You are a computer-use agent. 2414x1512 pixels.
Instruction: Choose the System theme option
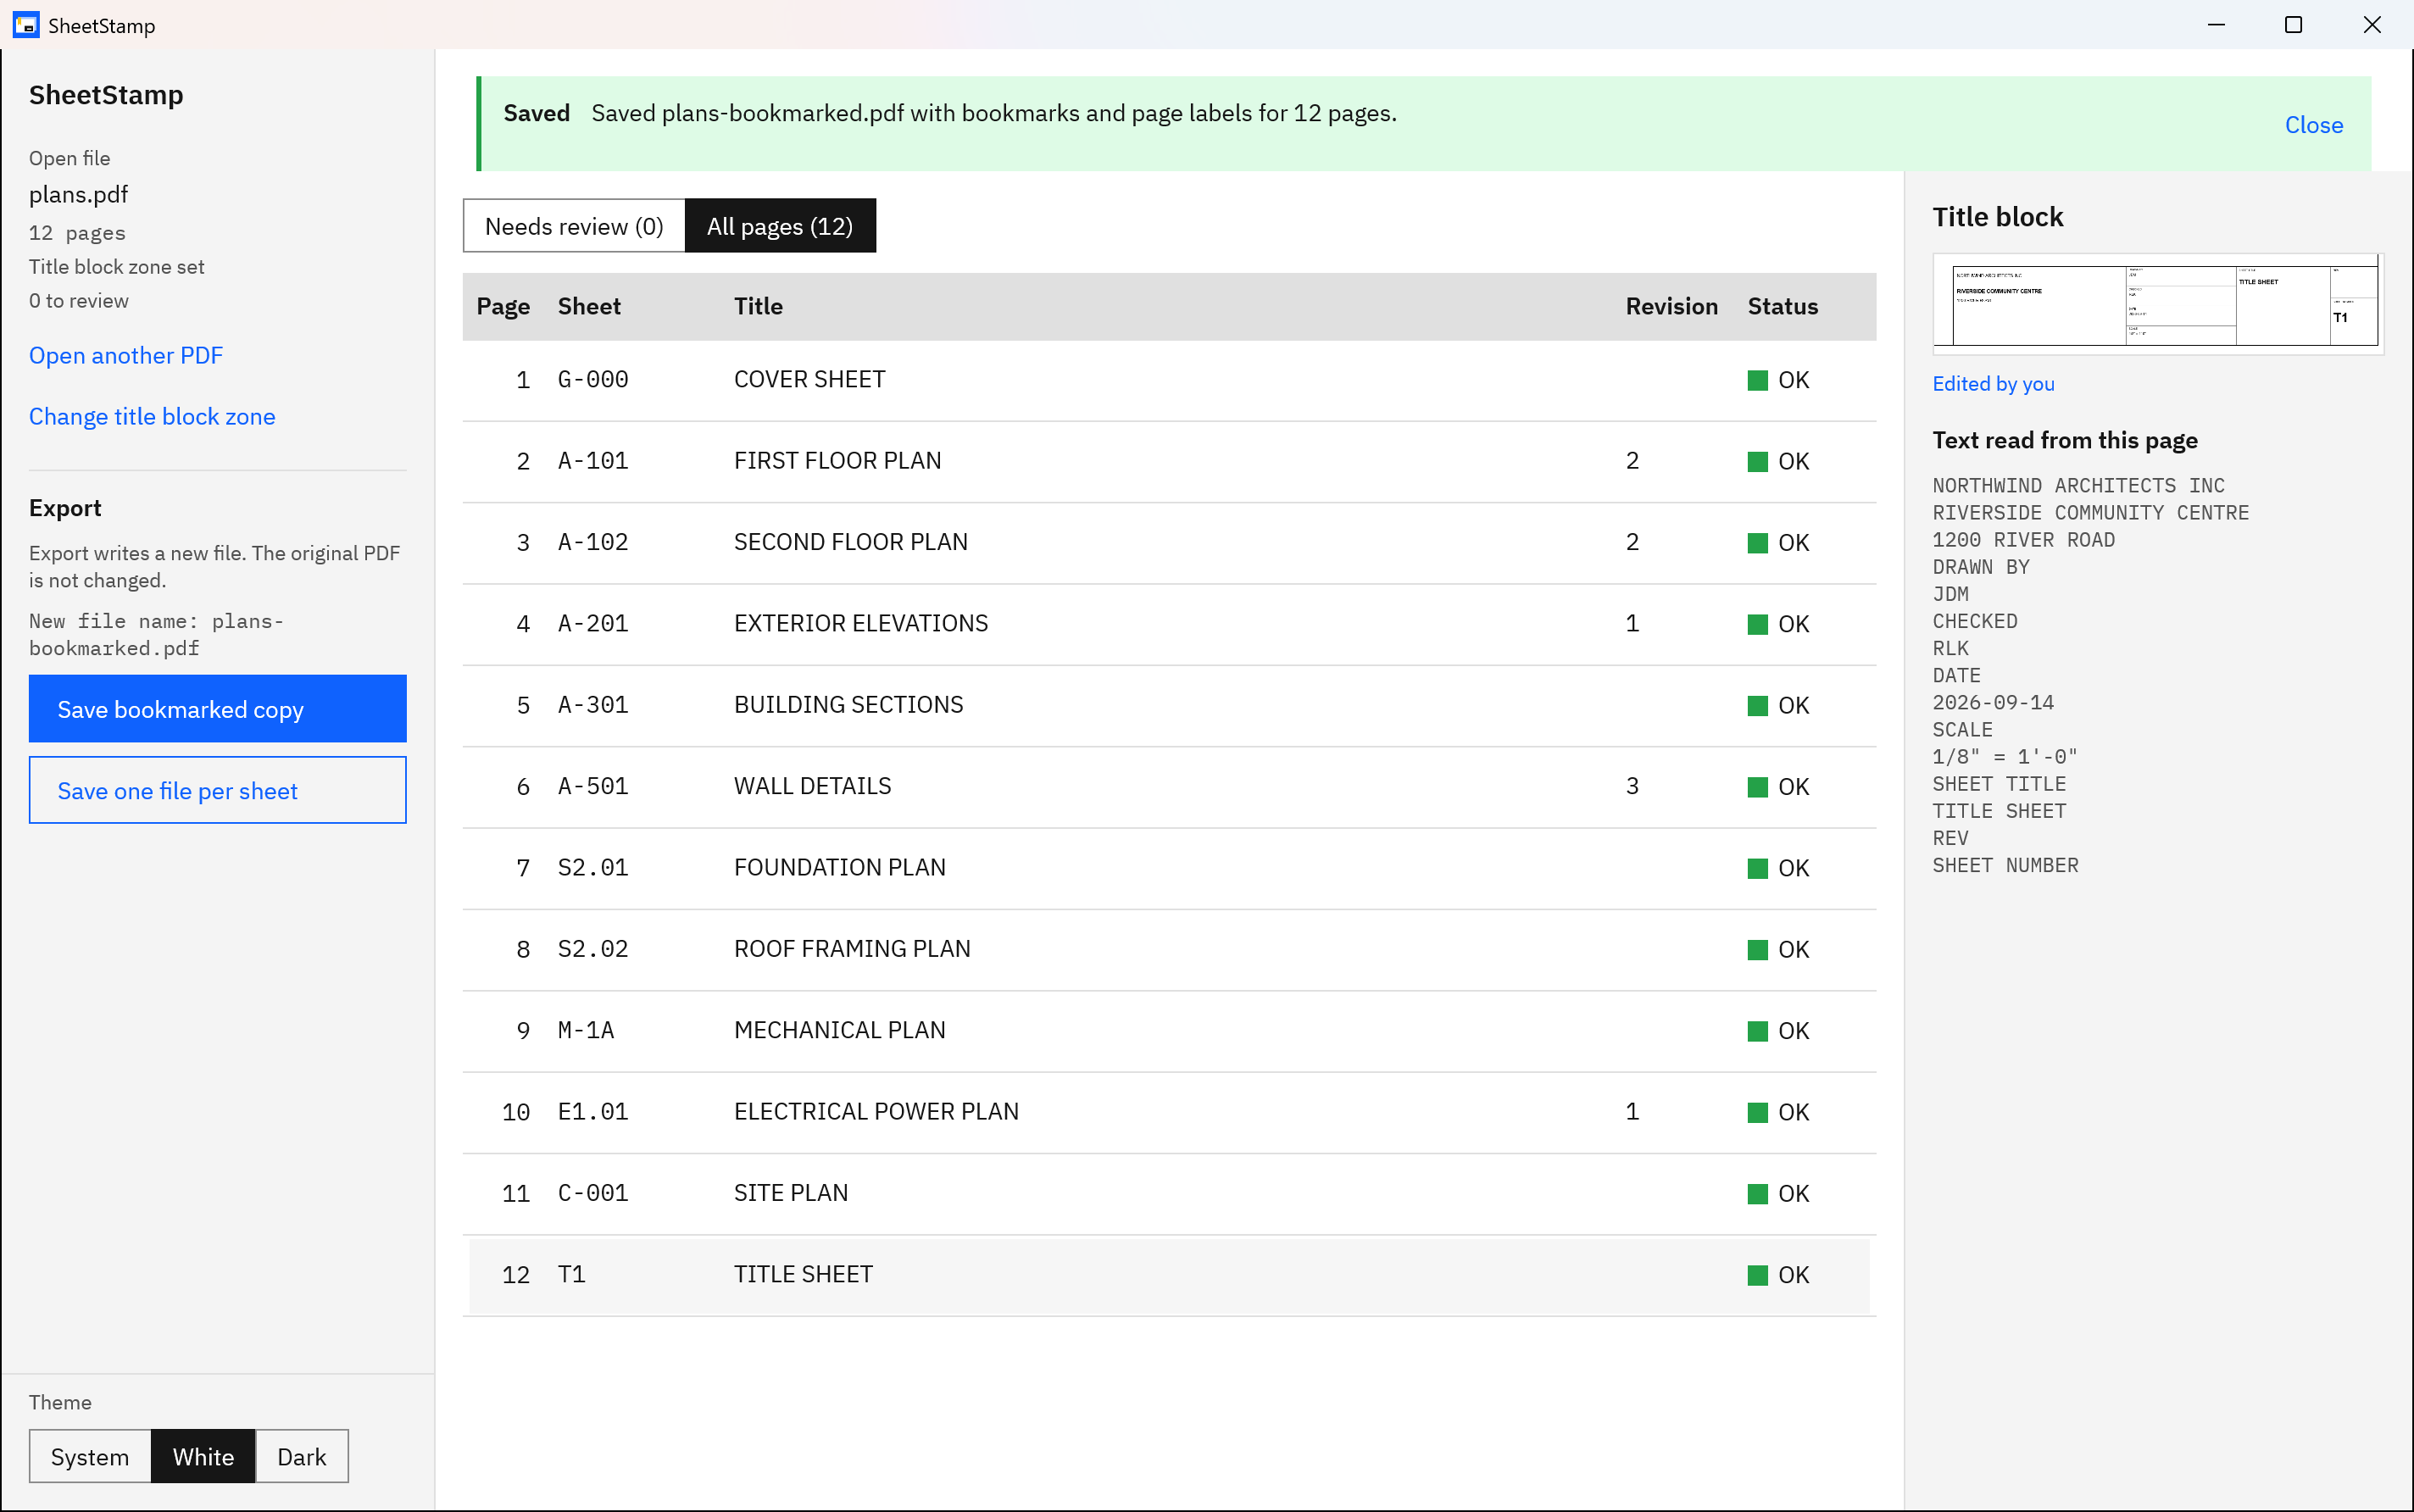pos(90,1456)
